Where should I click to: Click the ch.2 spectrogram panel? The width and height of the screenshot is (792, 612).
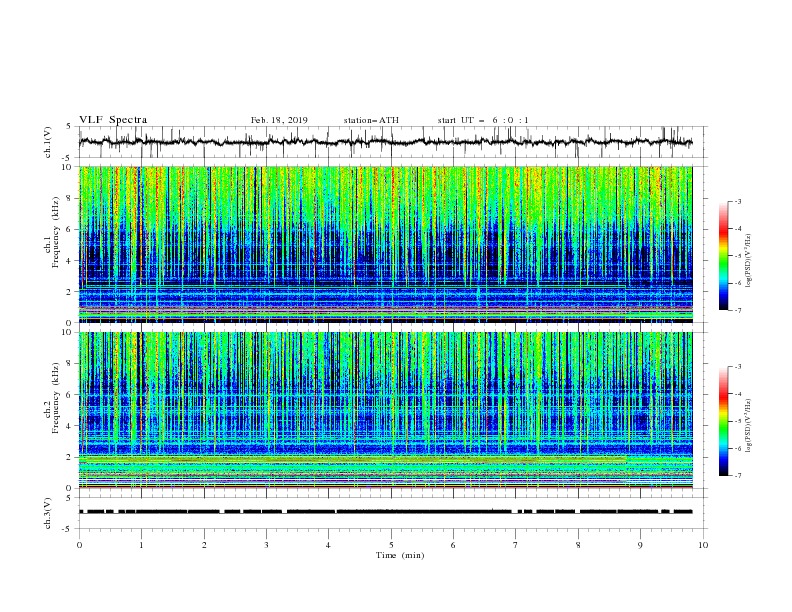pyautogui.click(x=386, y=410)
